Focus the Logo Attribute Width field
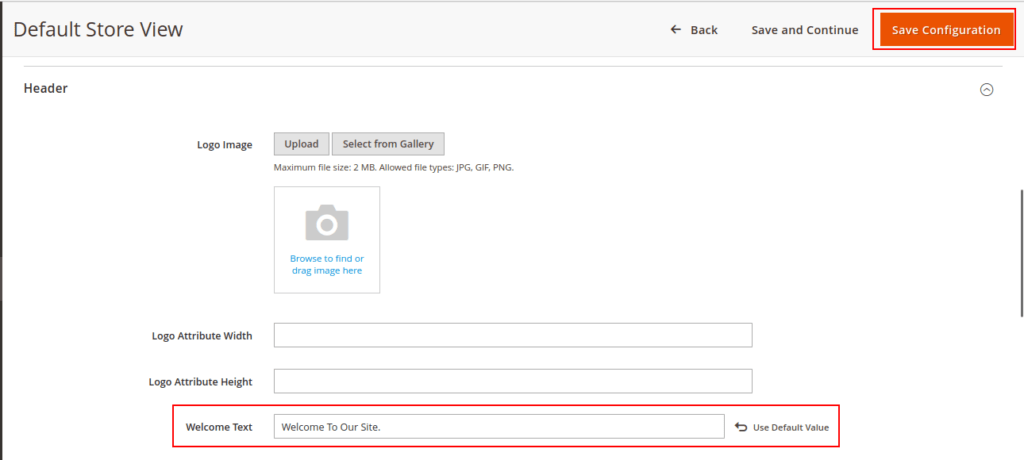This screenshot has width=1024, height=460. pyautogui.click(x=512, y=335)
